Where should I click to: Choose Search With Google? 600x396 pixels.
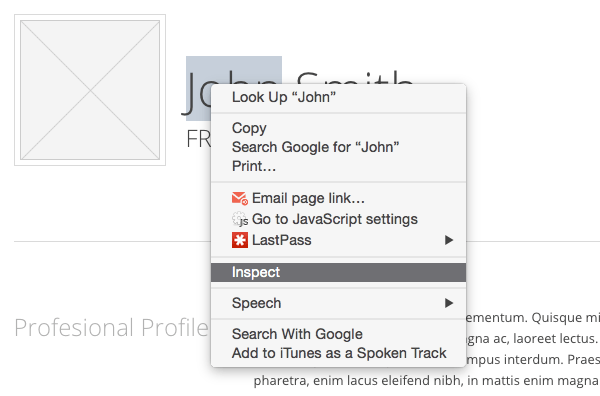tap(338, 334)
